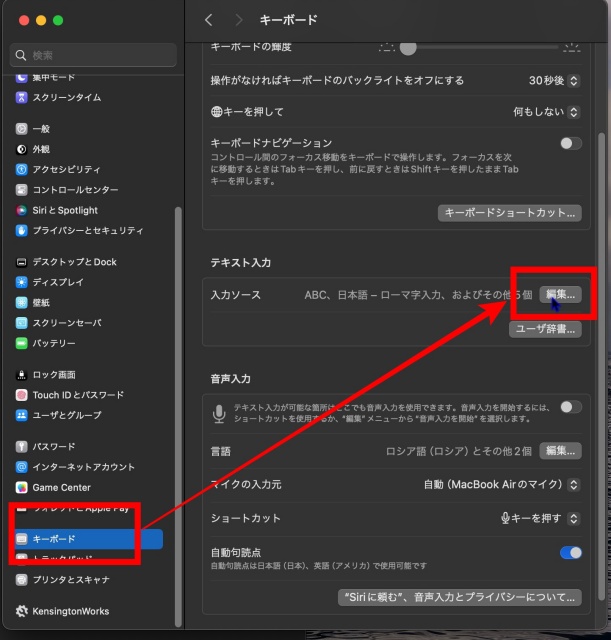Open the 30秒後 backlight timeout dropdown
The image size is (611, 640).
click(x=554, y=80)
